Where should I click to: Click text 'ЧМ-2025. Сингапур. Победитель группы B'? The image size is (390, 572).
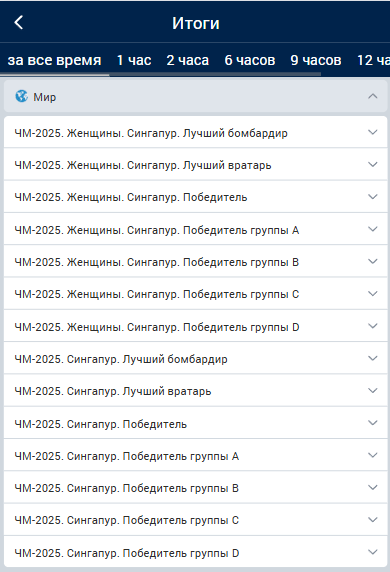click(127, 488)
